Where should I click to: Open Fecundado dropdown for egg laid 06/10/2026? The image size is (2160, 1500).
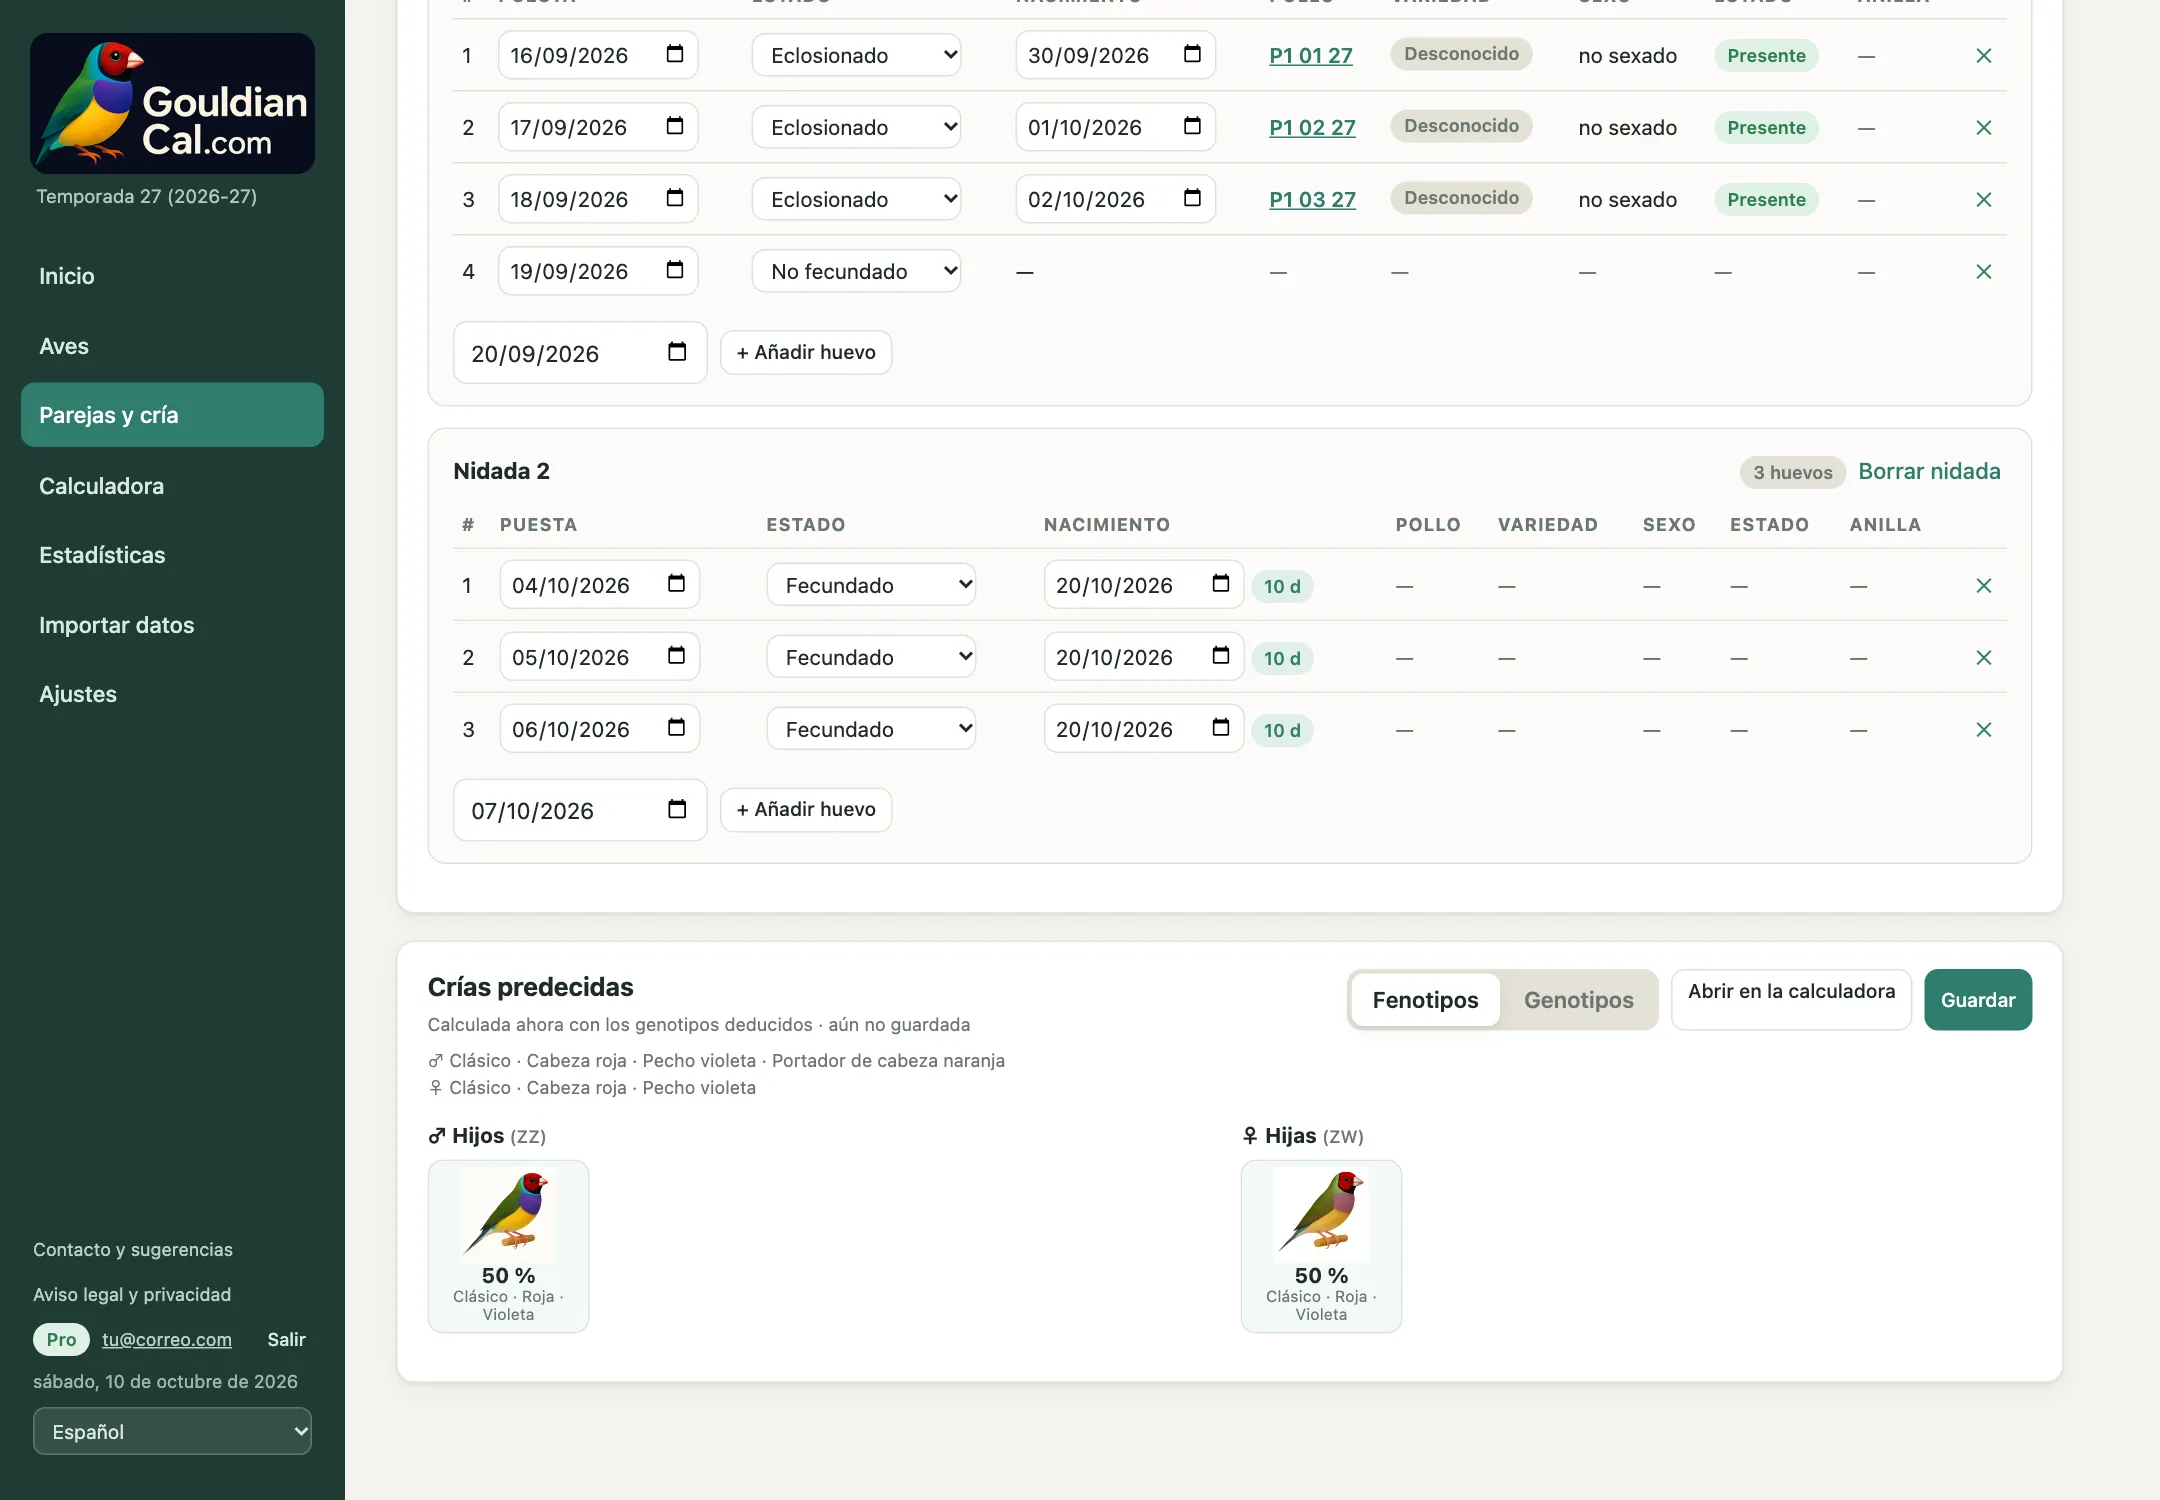[871, 729]
